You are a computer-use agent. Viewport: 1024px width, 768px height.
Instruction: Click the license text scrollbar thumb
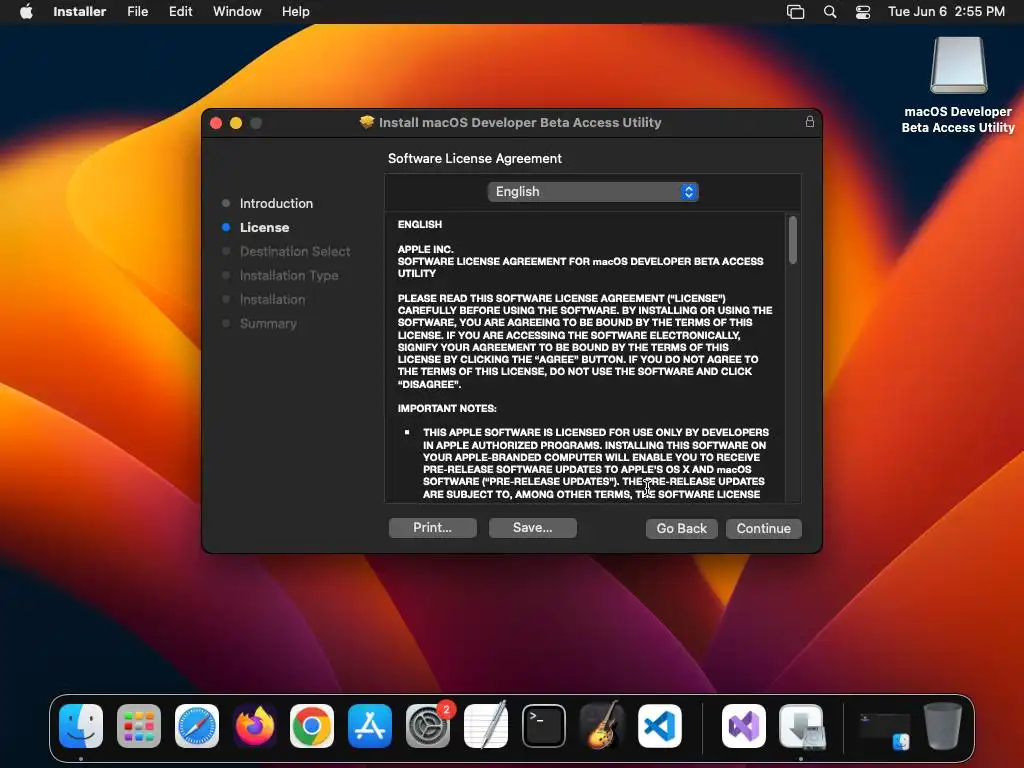coord(793,240)
